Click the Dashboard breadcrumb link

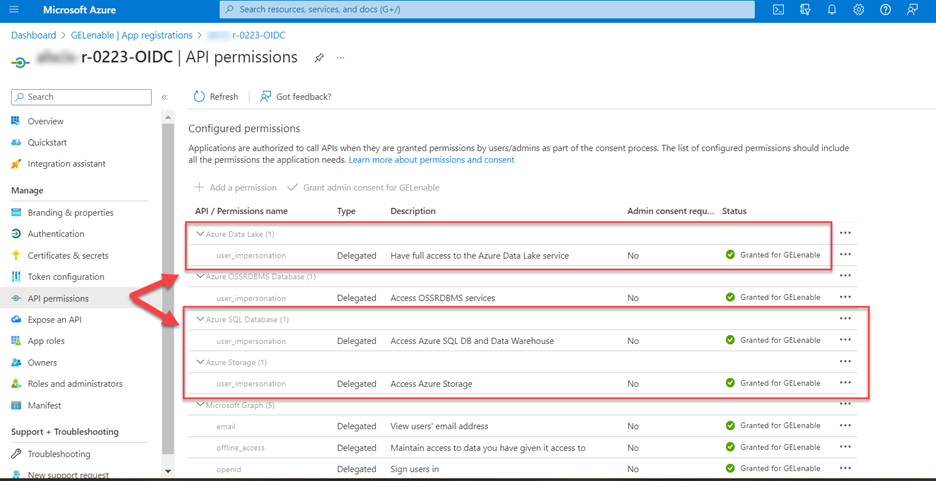coord(33,35)
